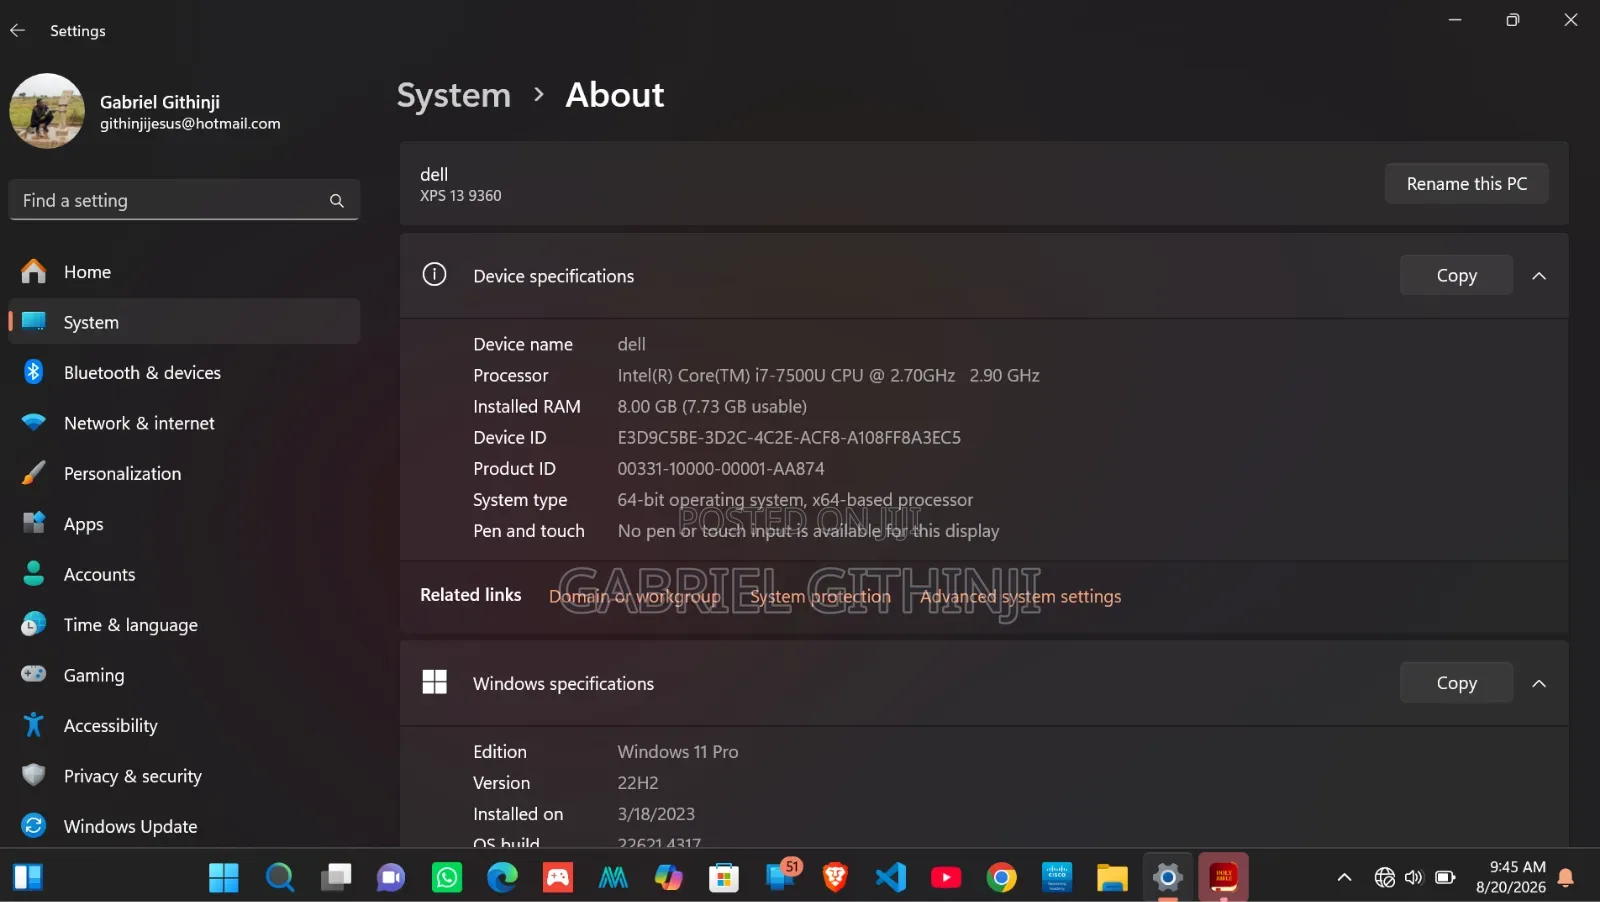Open the volume control in the tray

[x=1414, y=878]
